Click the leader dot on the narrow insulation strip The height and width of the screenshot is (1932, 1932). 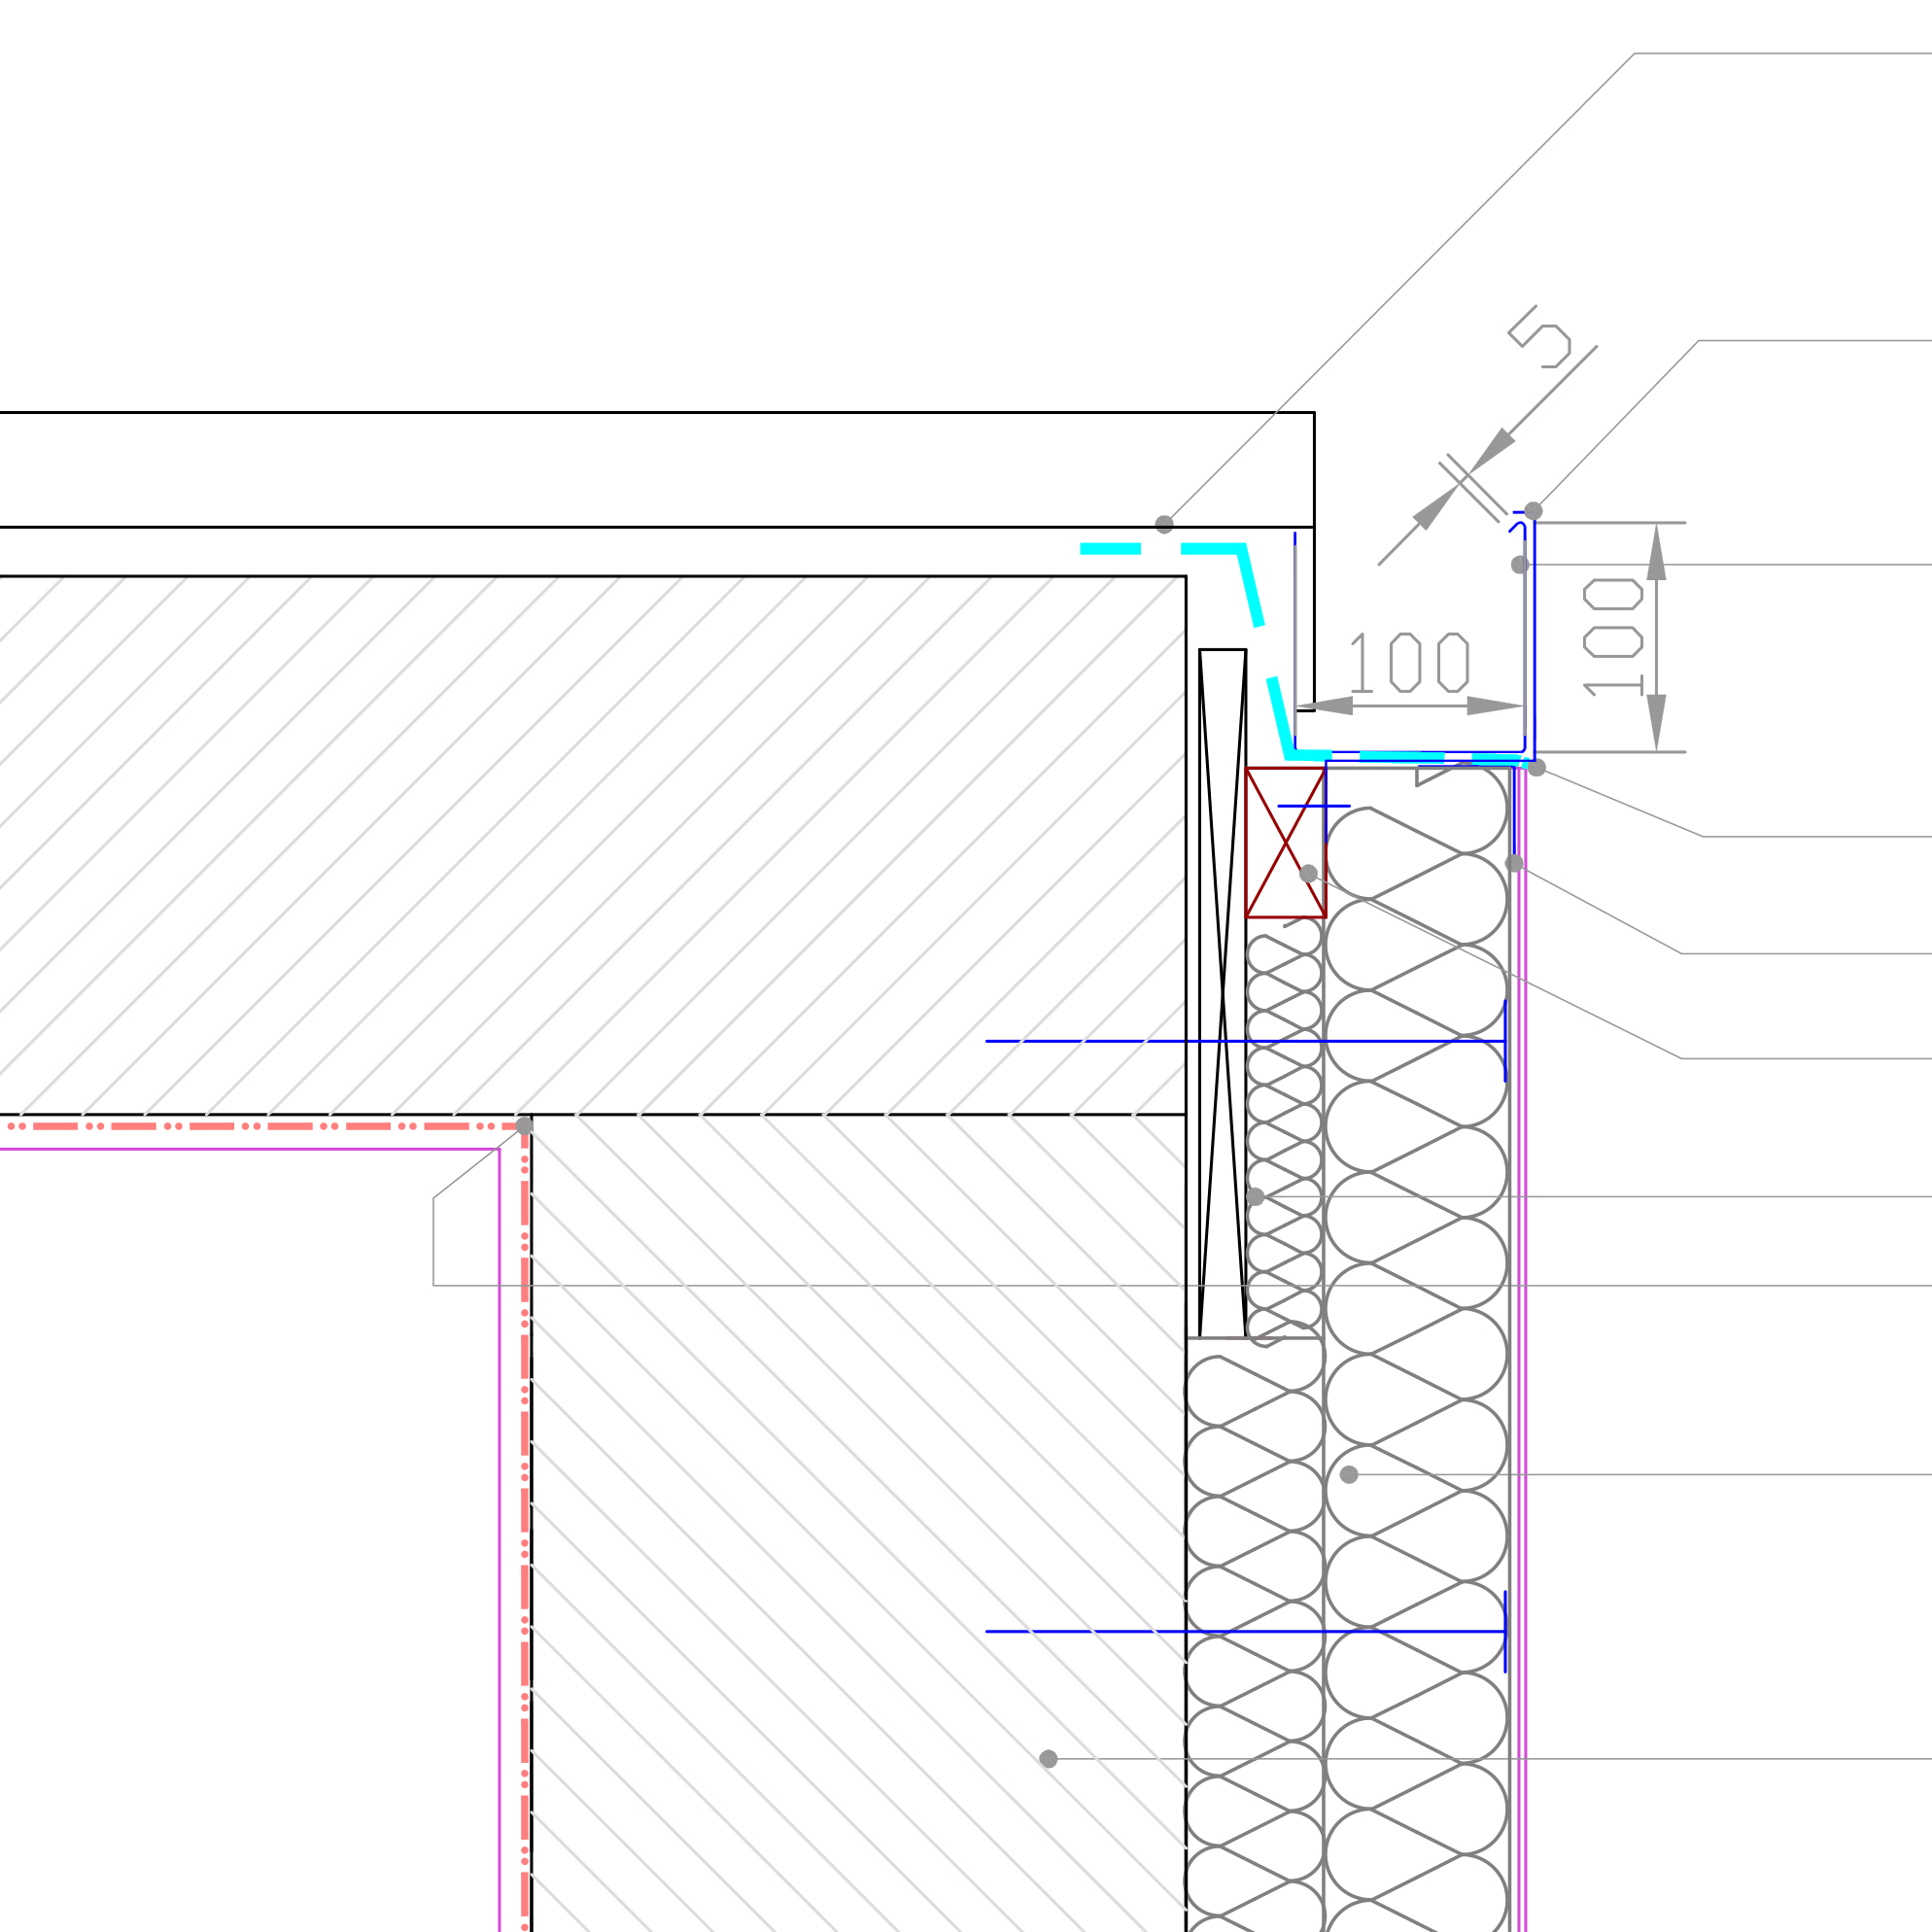tap(1256, 1197)
